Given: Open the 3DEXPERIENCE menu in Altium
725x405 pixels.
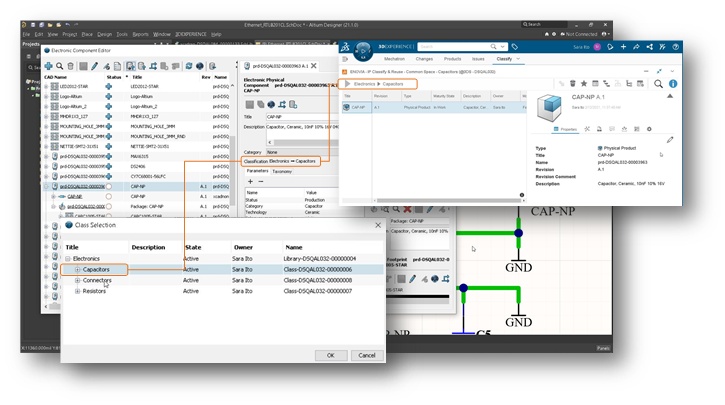Looking at the screenshot, I should [190, 34].
